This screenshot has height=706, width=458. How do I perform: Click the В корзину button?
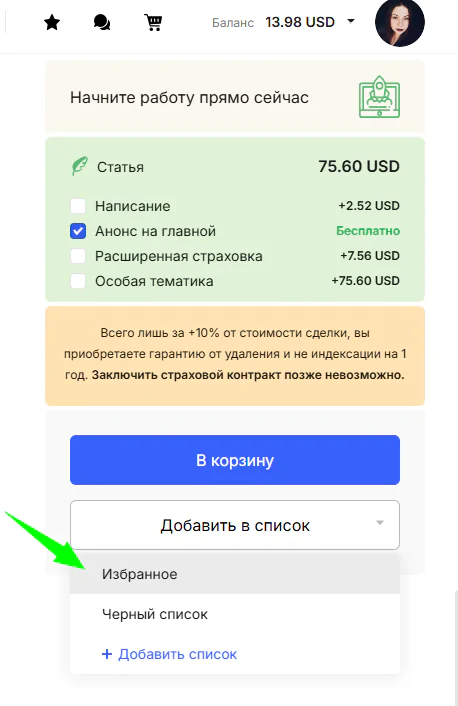pos(235,460)
